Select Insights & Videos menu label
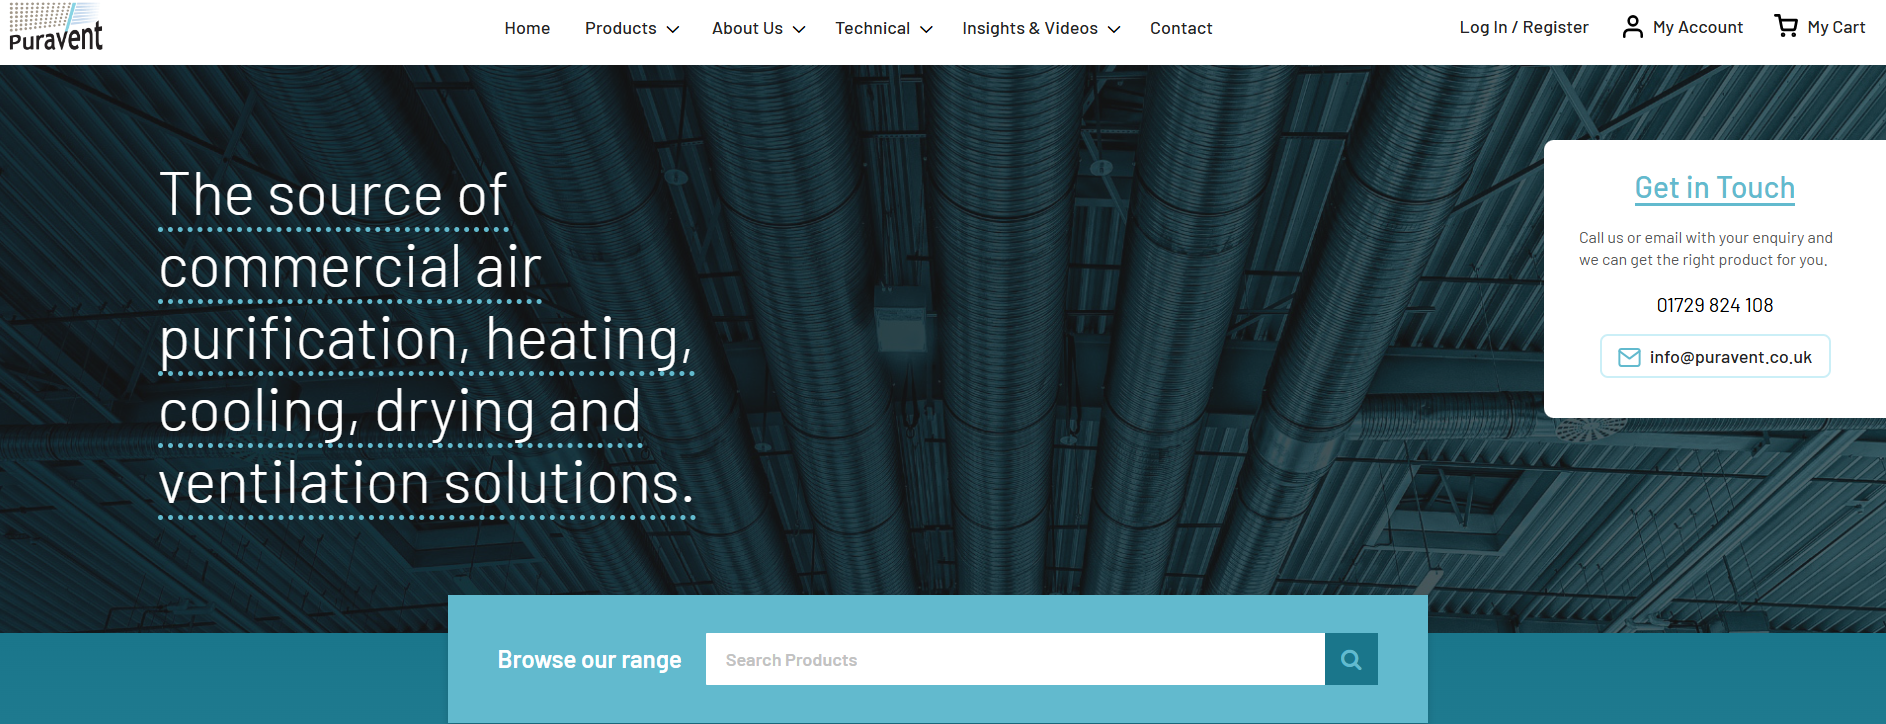The height and width of the screenshot is (724, 1886). (x=1029, y=28)
